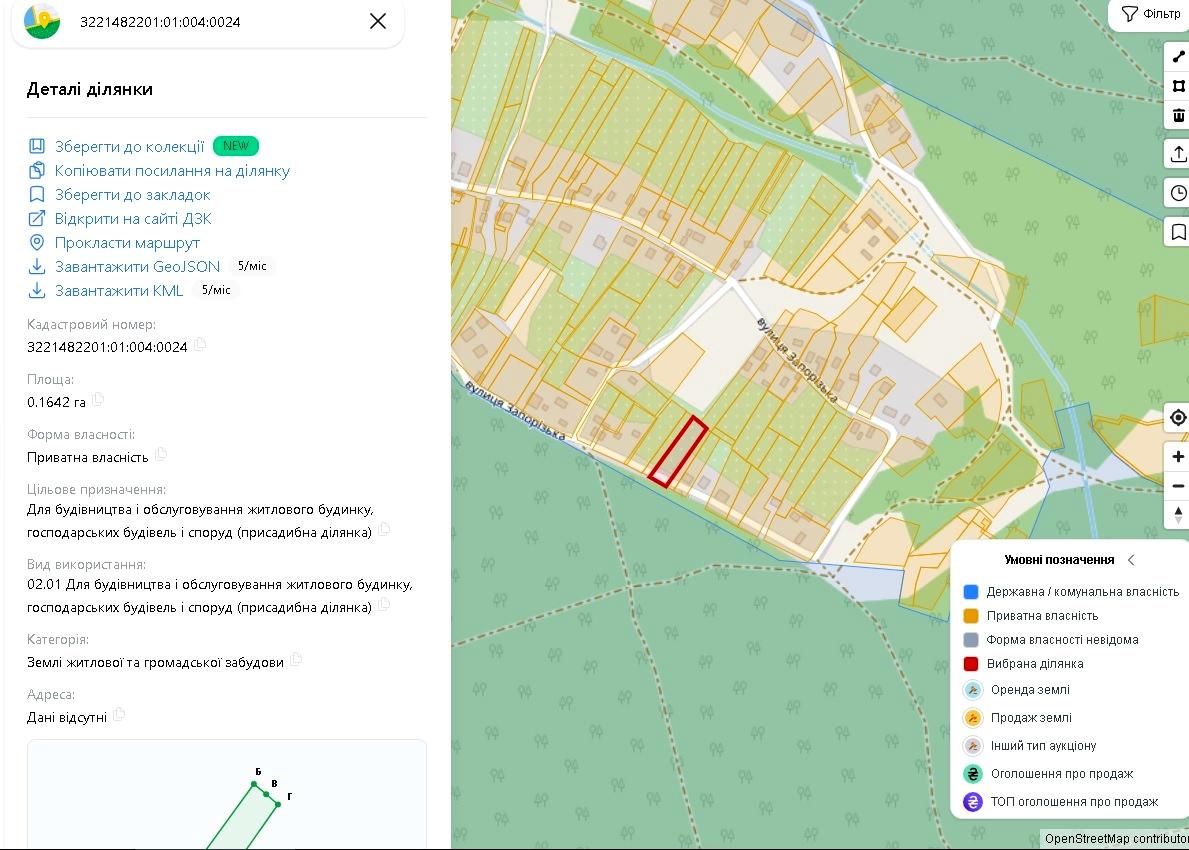Screen dimensions: 1189x850
Task: Zoom in on the map
Action: coord(1178,456)
